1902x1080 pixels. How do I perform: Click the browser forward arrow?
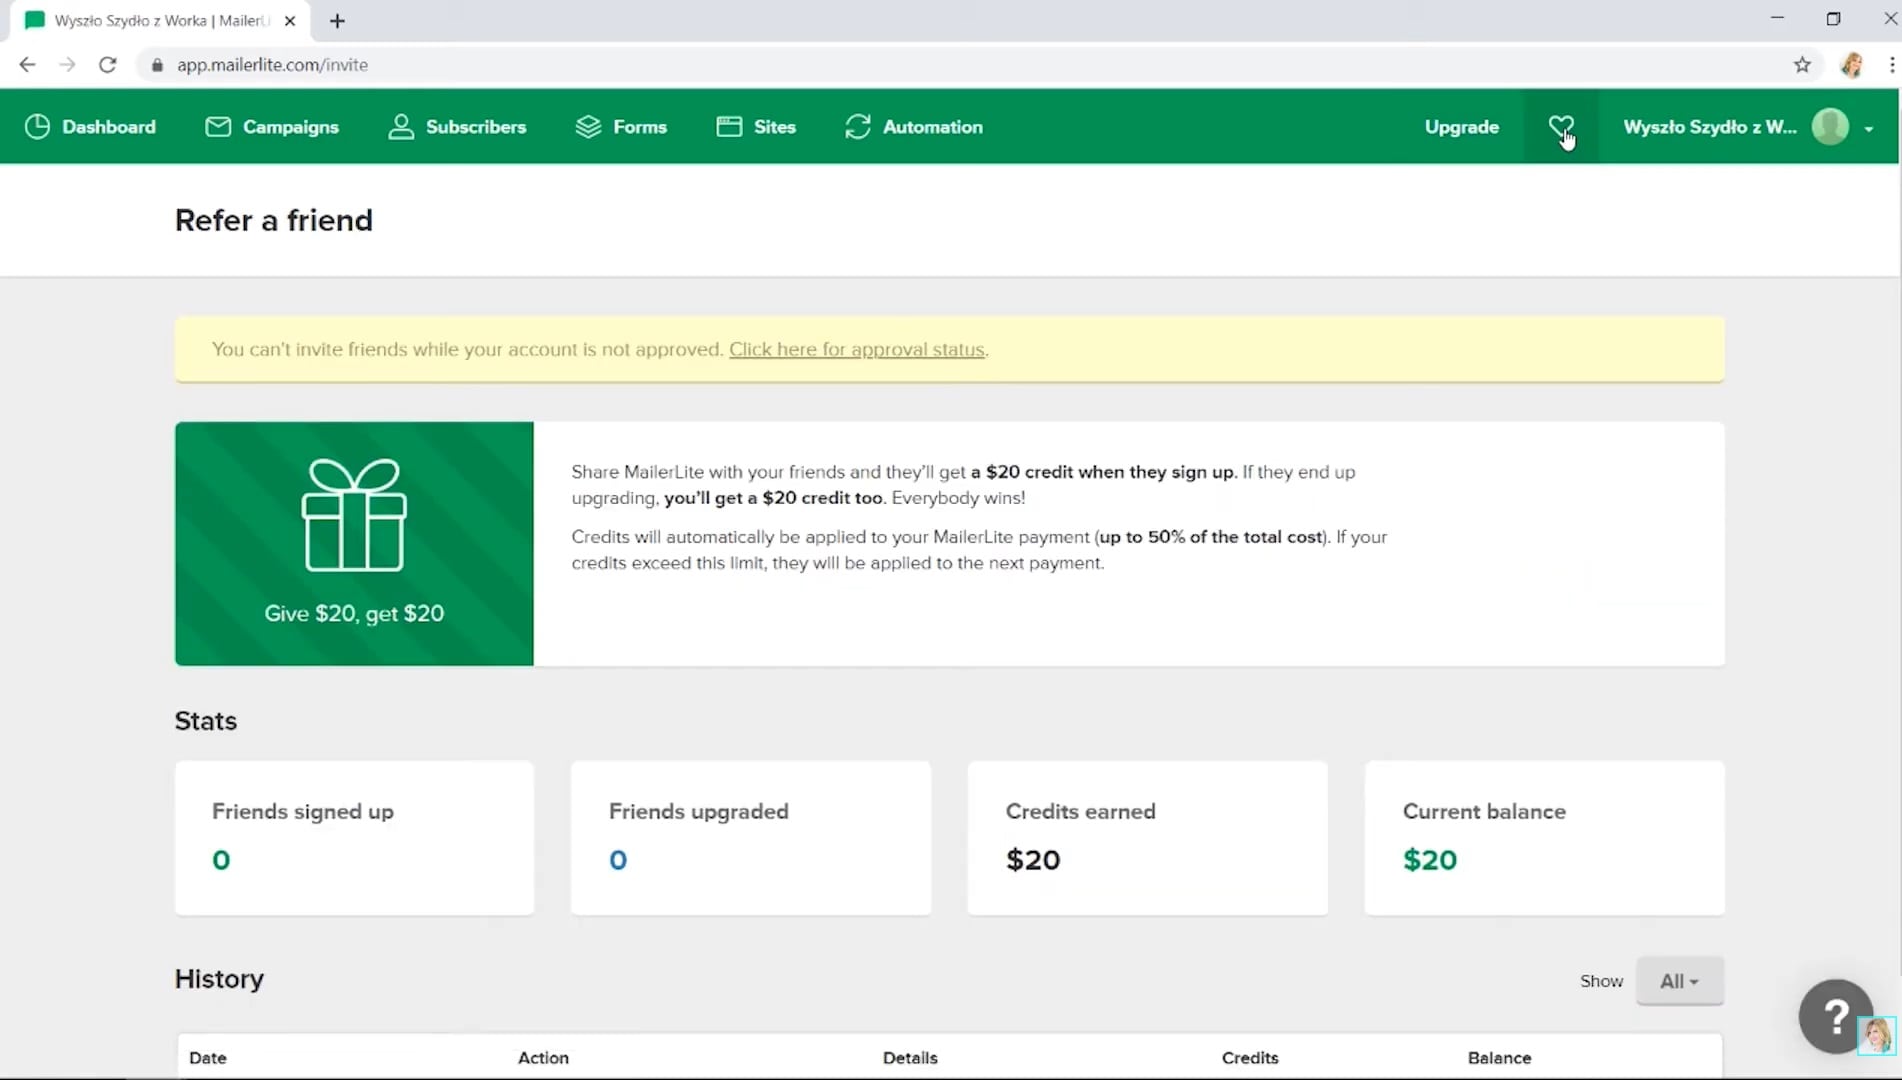pos(67,65)
